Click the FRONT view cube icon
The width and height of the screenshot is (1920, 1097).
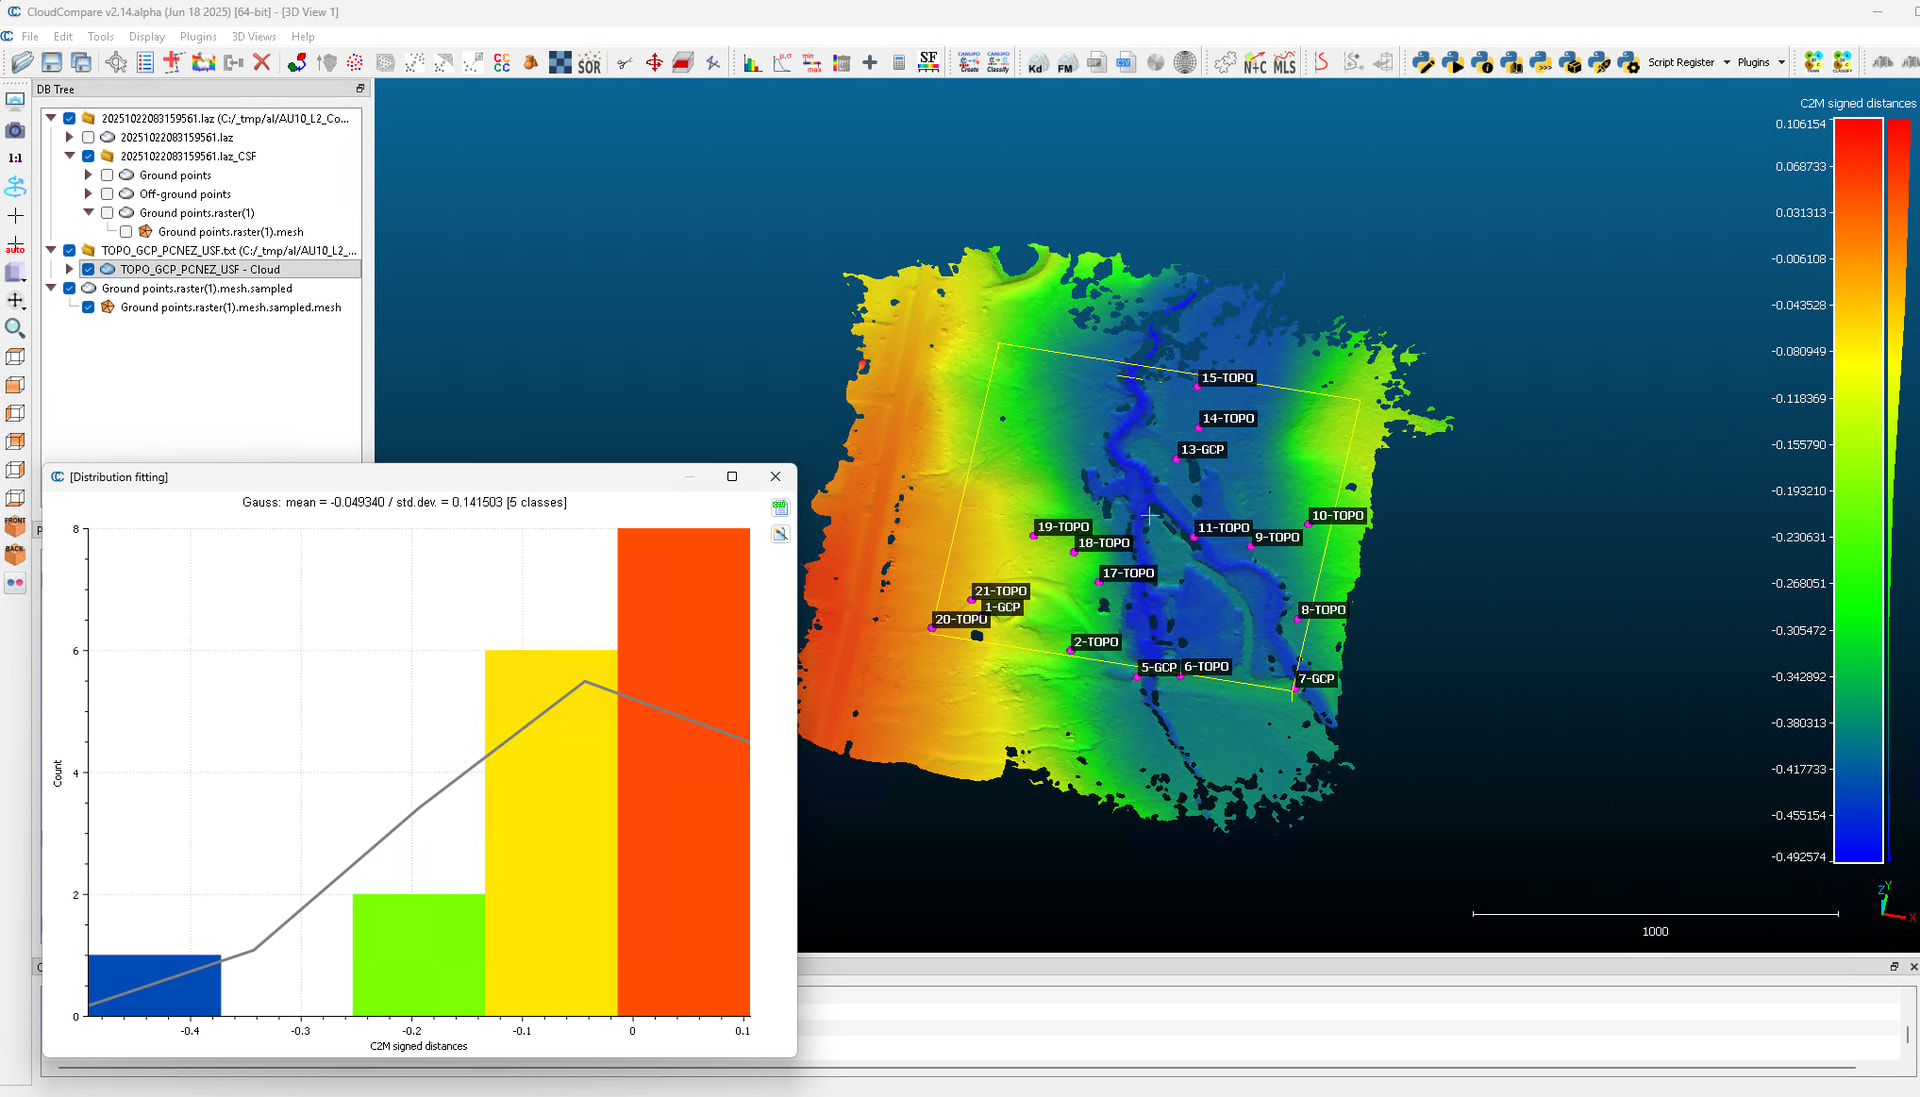[x=15, y=526]
